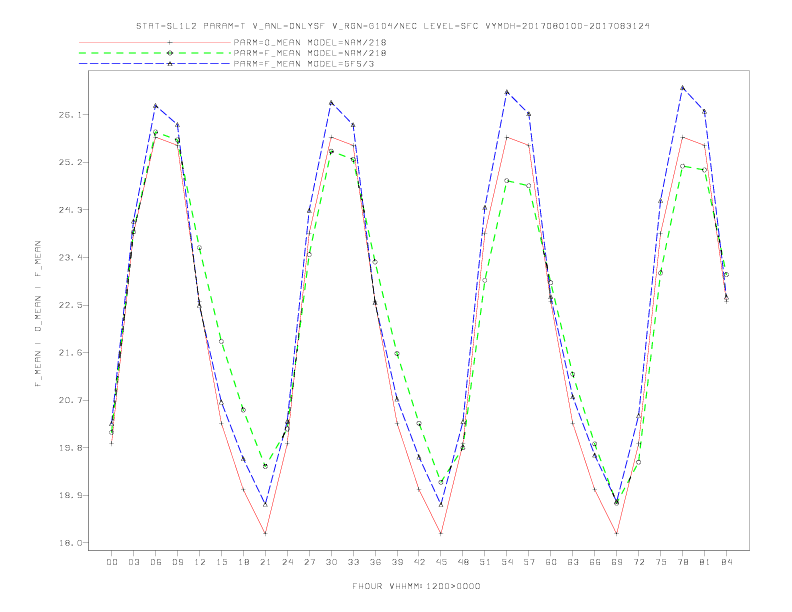Click y-axis tick value 24.3
792x612 pixels.
[70, 210]
